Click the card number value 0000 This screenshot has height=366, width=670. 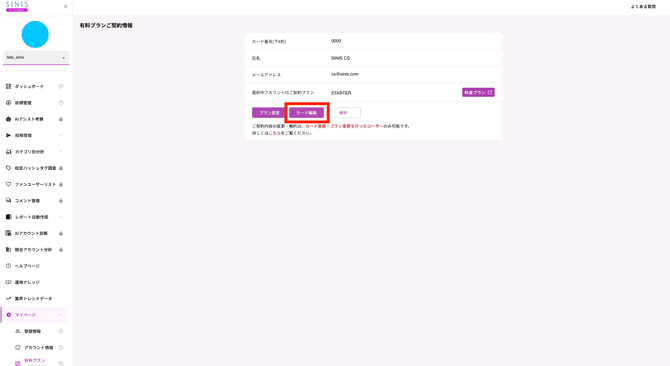tap(336, 41)
